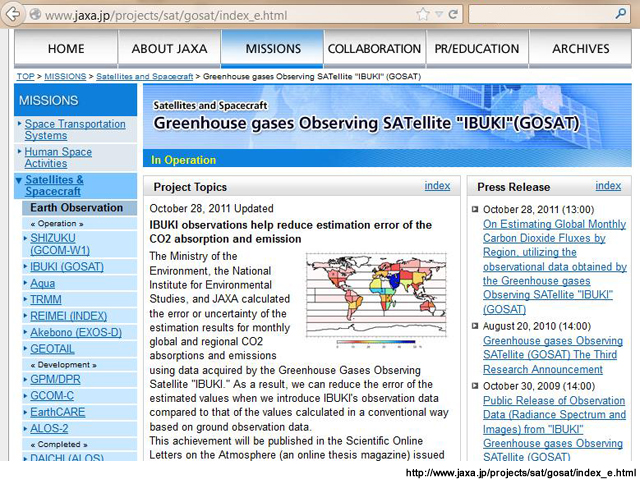Open the PR/EDUCATION tab
The height and width of the screenshot is (480, 640).
pyautogui.click(x=477, y=48)
